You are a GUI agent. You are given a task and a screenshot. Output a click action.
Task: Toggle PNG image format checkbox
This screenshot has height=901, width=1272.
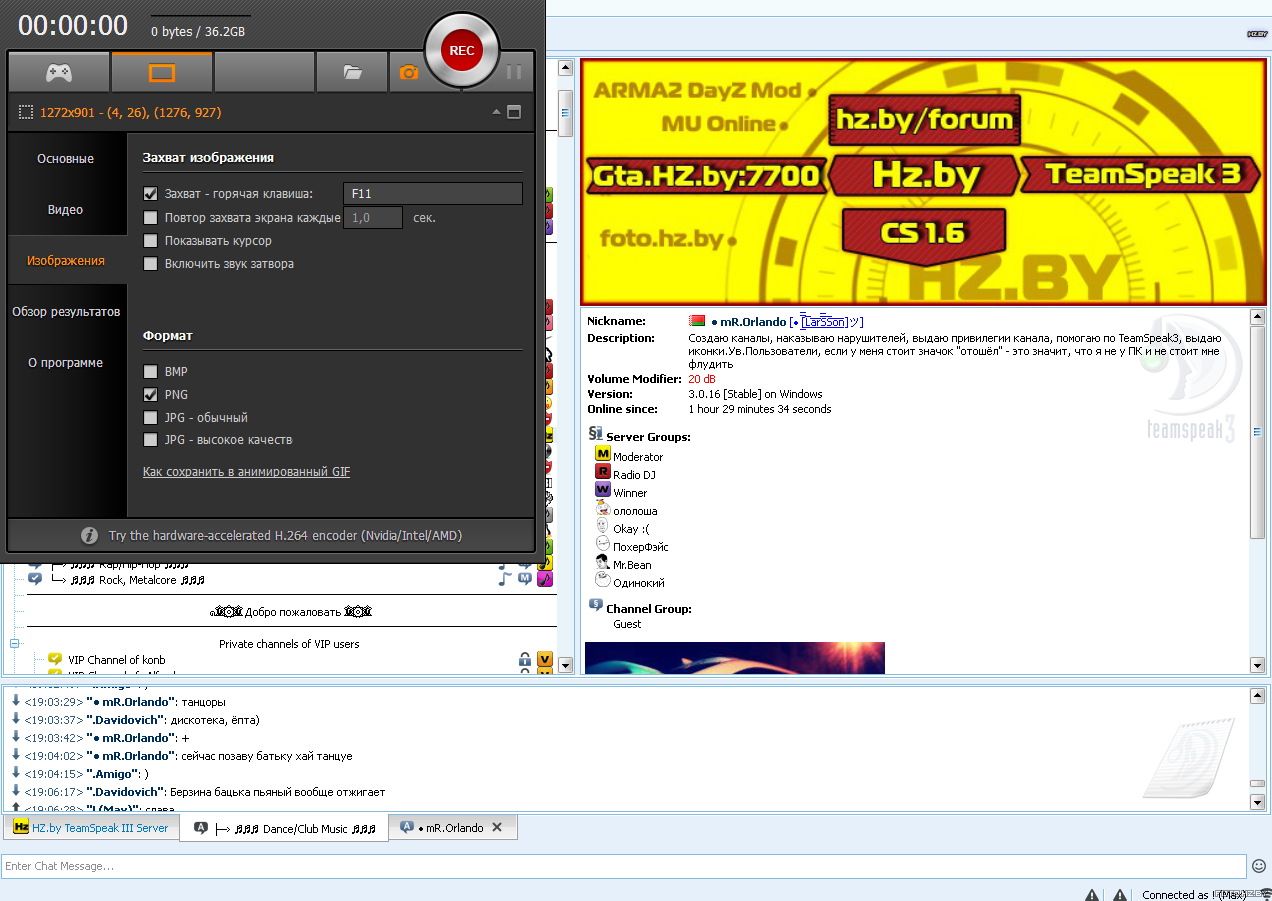(150, 395)
